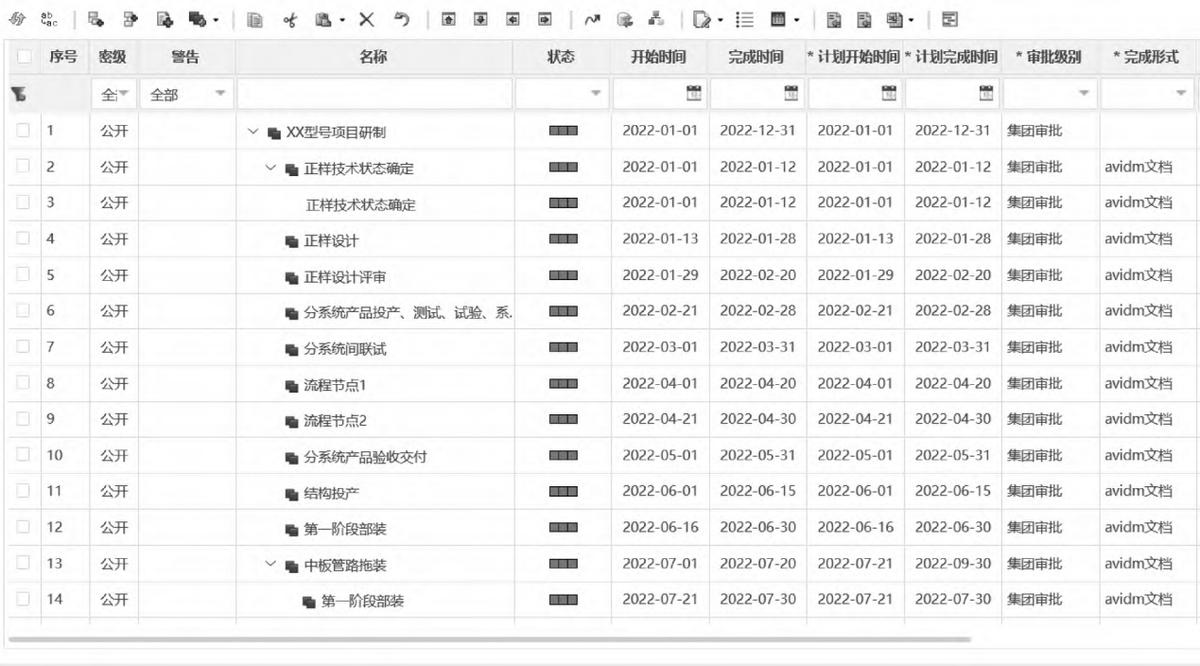
Task: Sort by the 状态 column header
Action: click(x=561, y=57)
